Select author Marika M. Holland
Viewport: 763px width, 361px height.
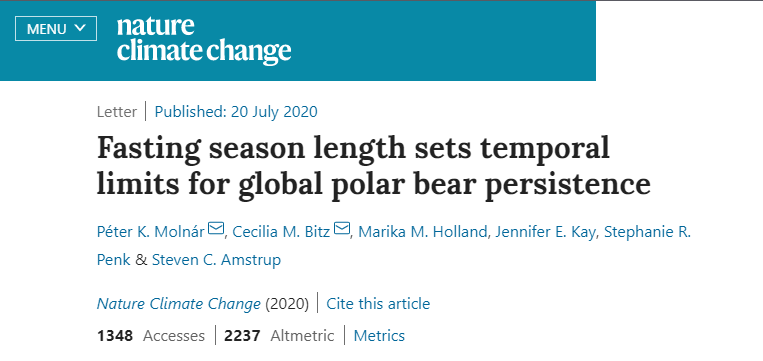422,232
